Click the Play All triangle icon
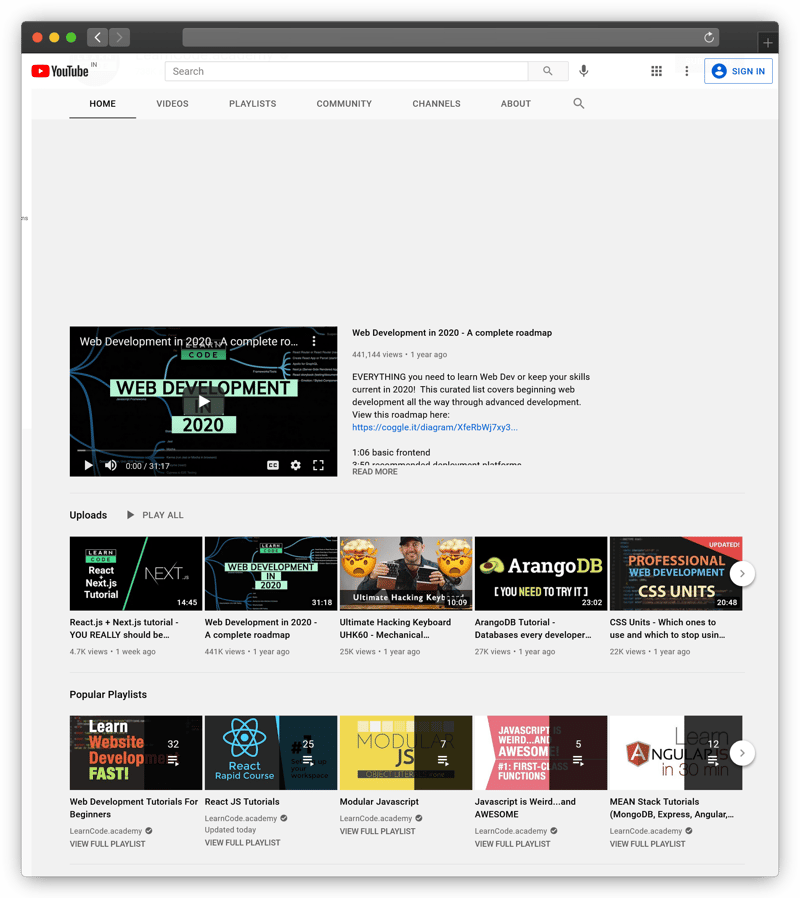This screenshot has height=898, width=800. coord(131,515)
